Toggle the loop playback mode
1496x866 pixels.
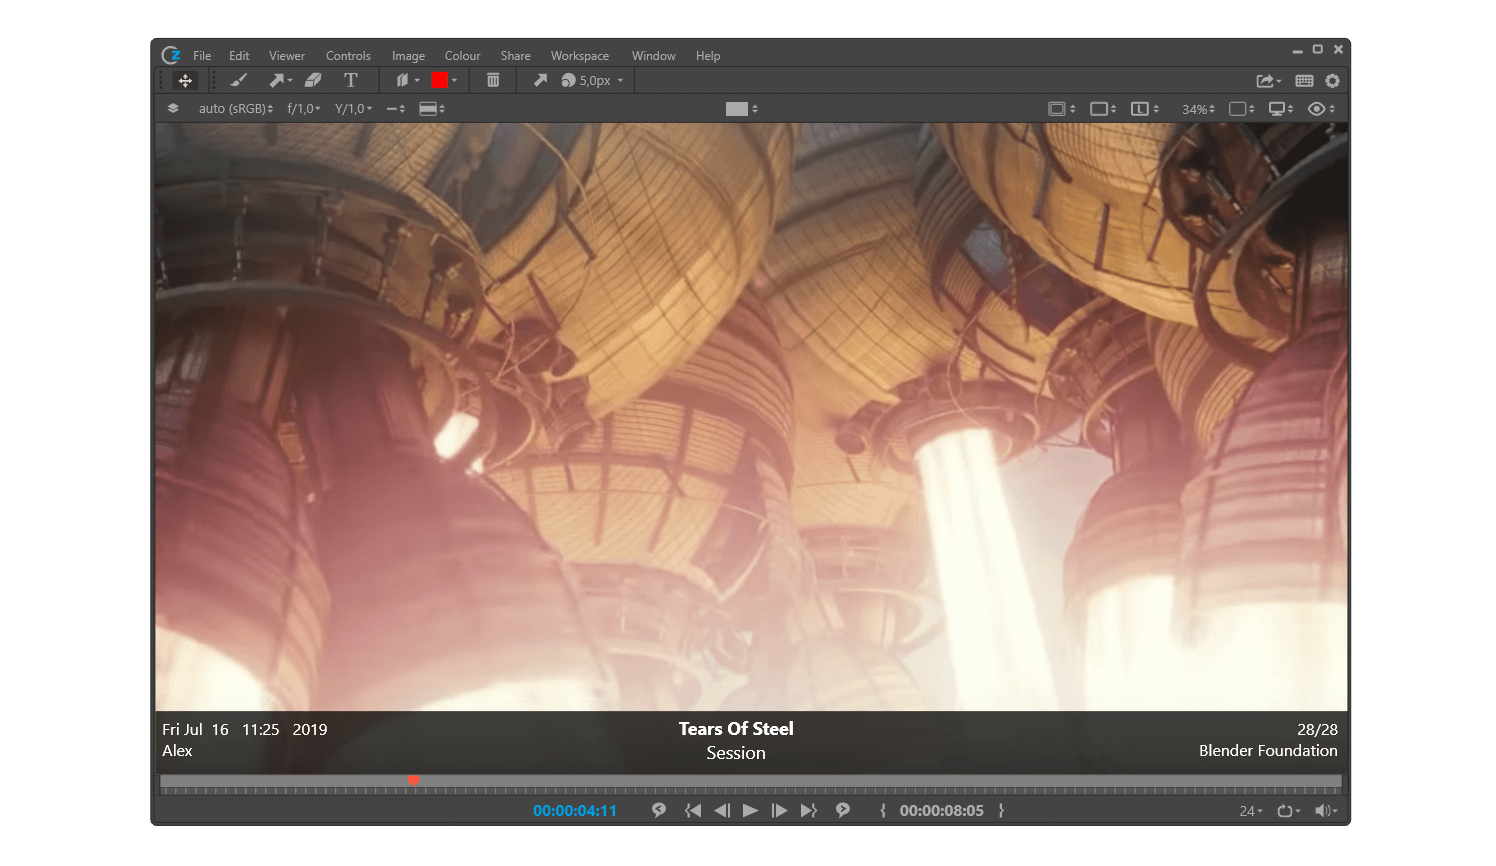tap(1286, 811)
